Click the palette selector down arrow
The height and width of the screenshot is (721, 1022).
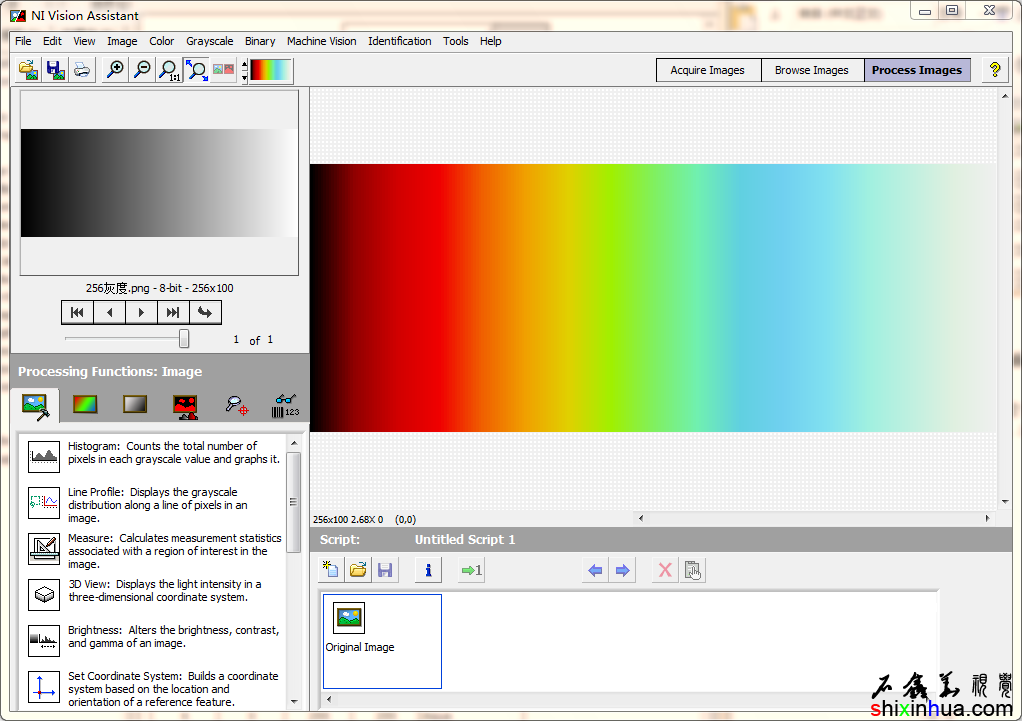[x=245, y=77]
